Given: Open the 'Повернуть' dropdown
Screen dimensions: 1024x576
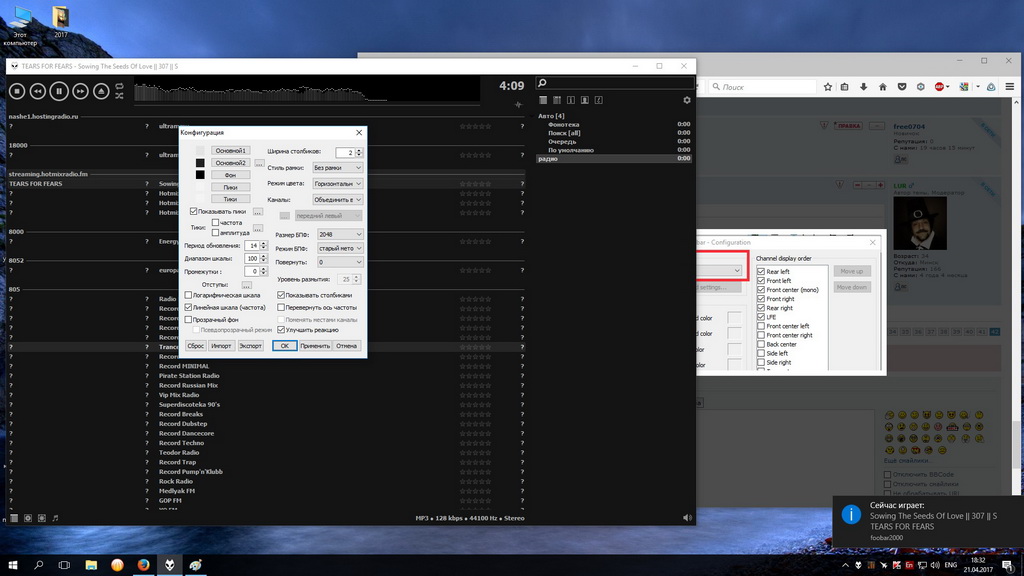Looking at the screenshot, I should 339,262.
